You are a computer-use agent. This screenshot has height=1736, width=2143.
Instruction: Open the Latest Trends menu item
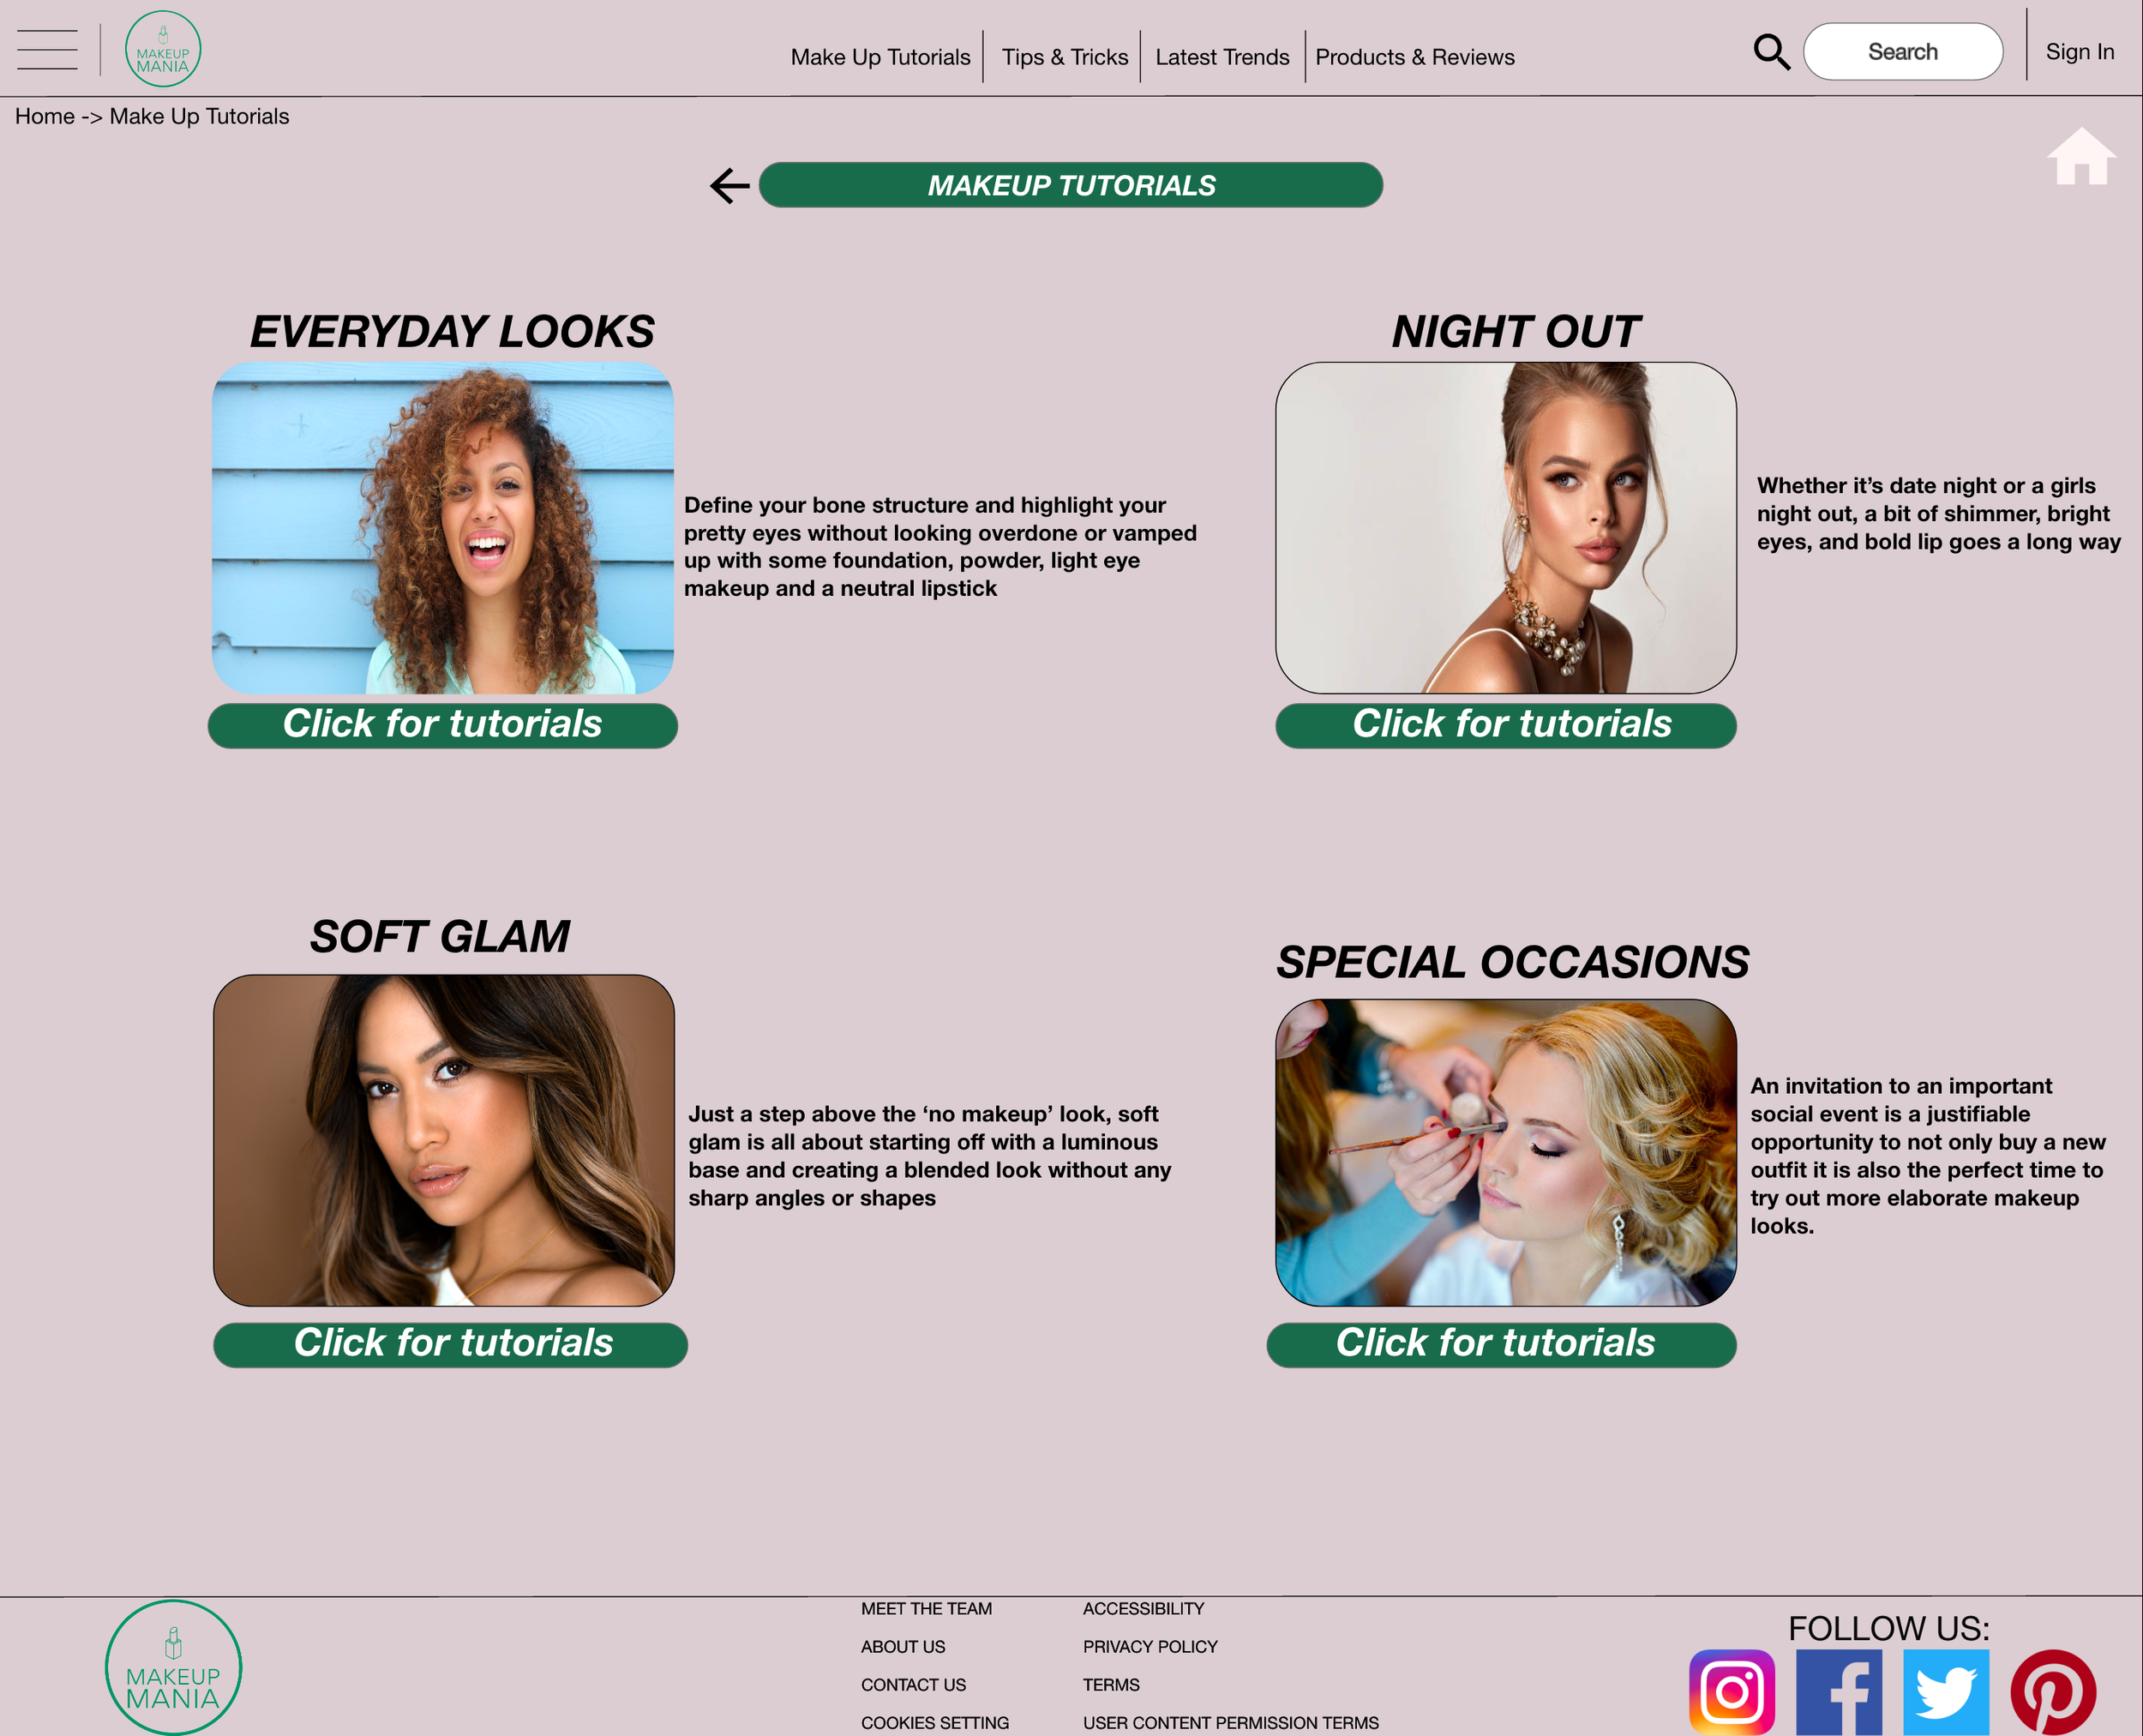[x=1222, y=58]
